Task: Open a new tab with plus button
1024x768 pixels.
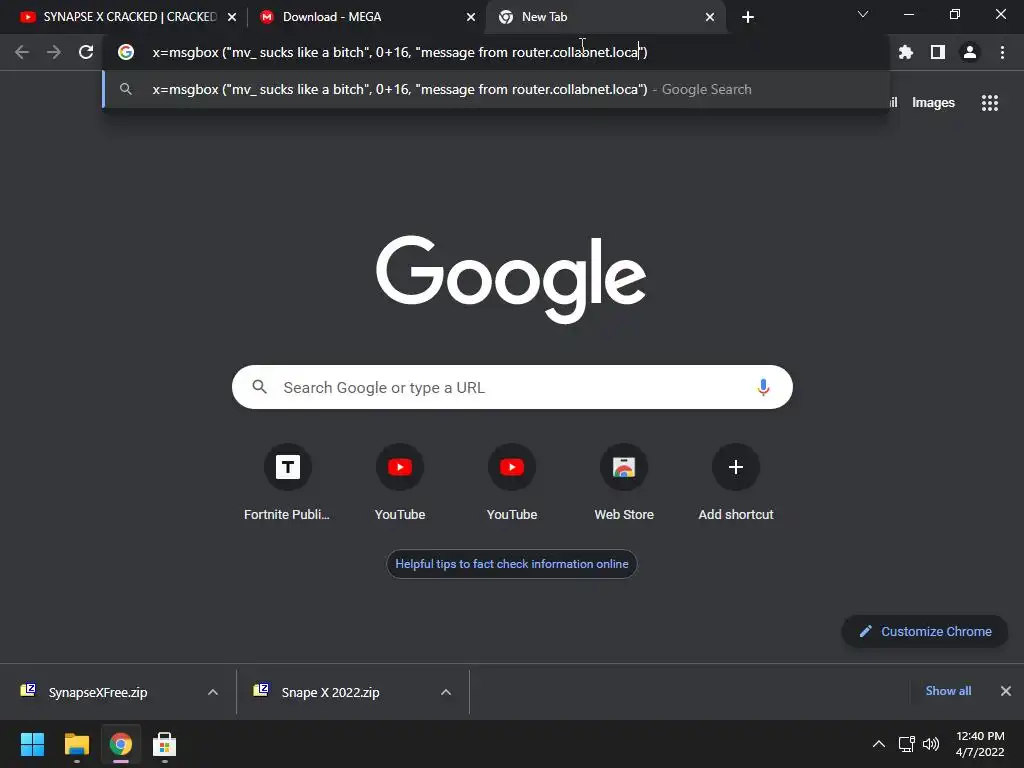Action: coord(748,17)
